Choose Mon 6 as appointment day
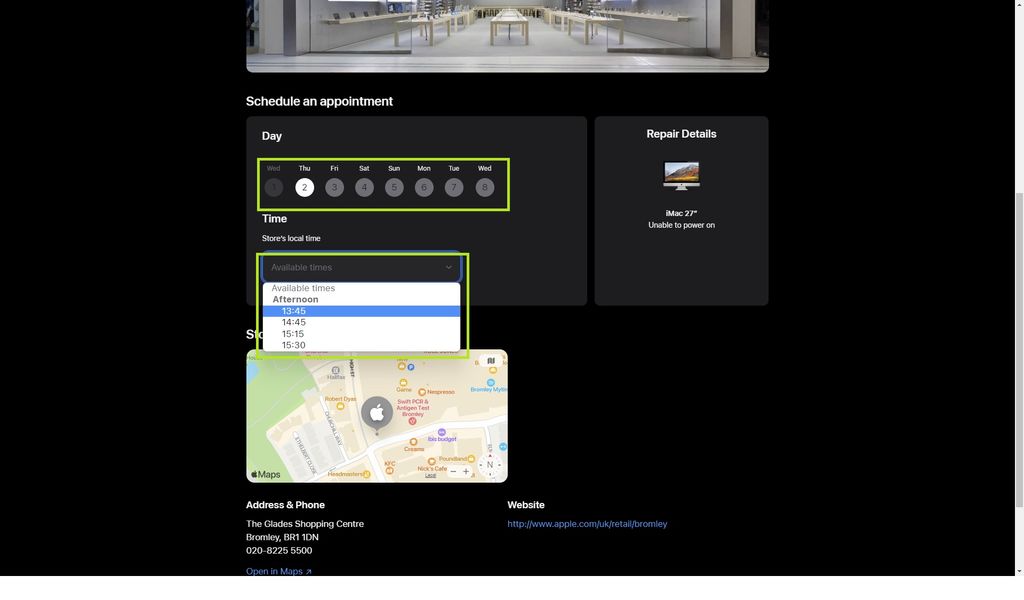1024x600 pixels. (x=424, y=187)
